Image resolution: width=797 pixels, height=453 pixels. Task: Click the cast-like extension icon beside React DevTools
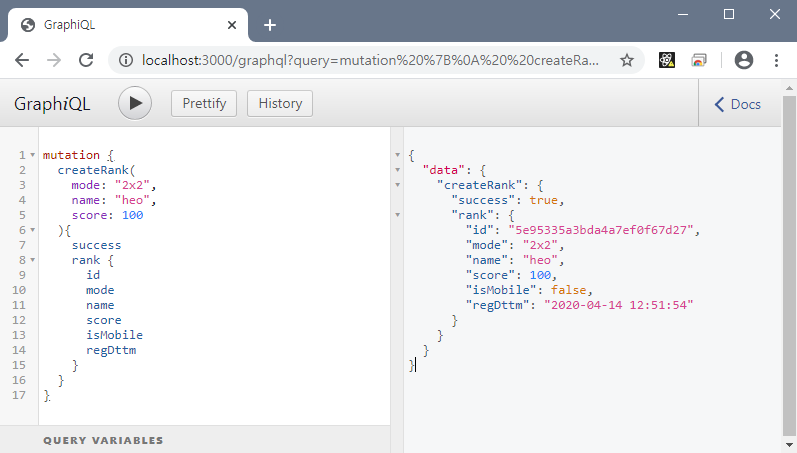(x=699, y=60)
